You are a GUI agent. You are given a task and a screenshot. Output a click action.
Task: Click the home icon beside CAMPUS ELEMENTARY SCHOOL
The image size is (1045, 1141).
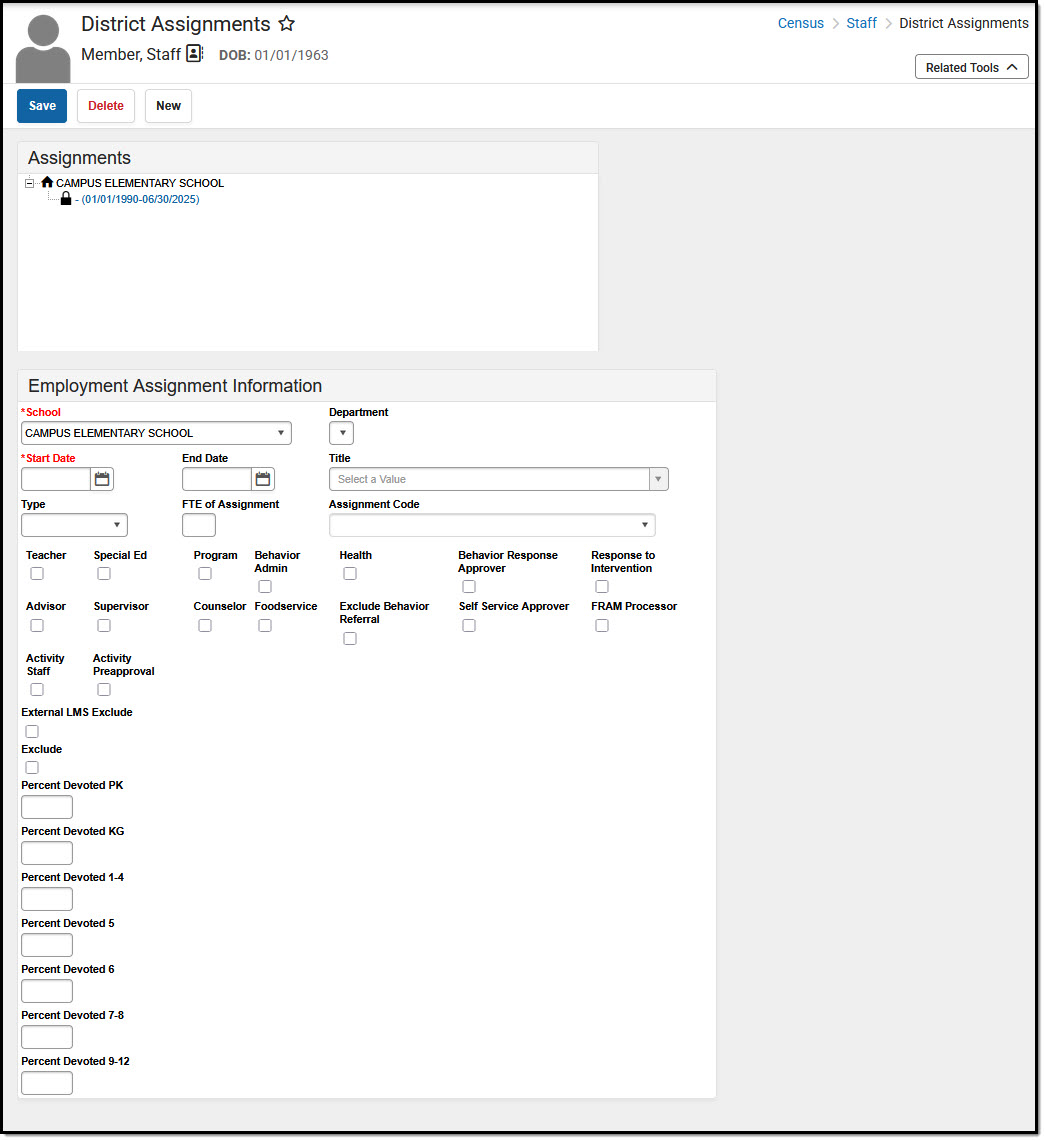(46, 182)
